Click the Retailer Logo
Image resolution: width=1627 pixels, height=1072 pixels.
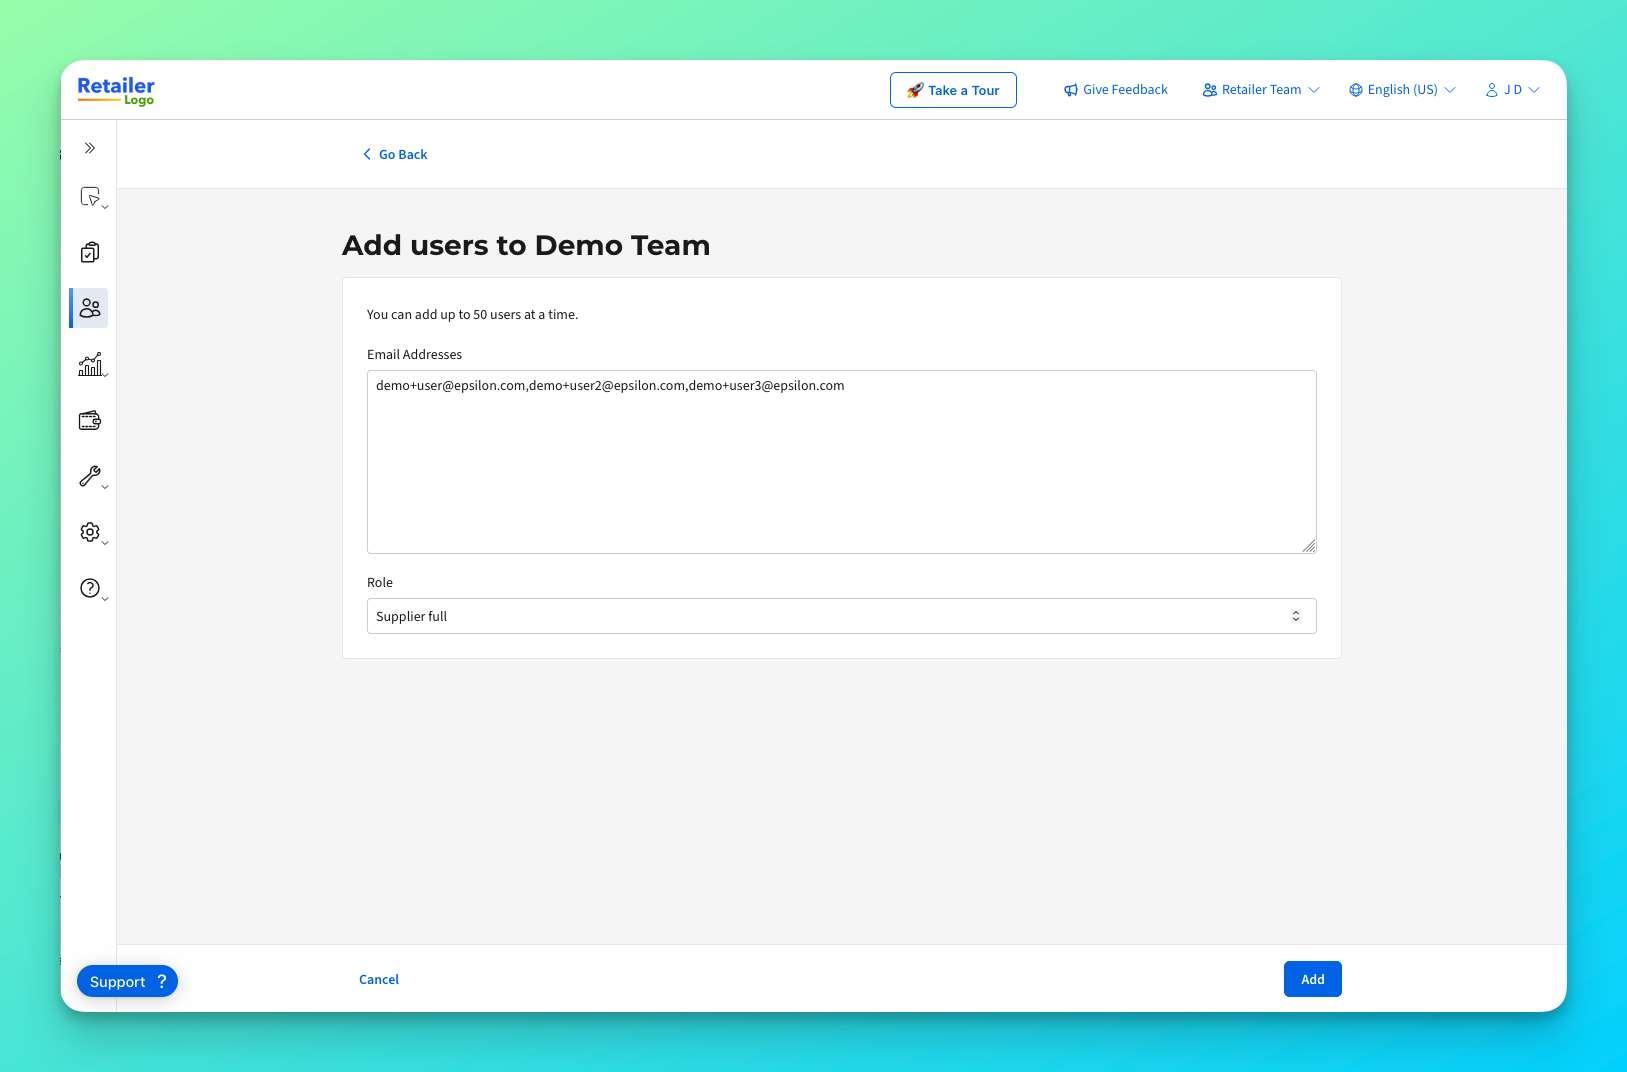[x=116, y=91]
